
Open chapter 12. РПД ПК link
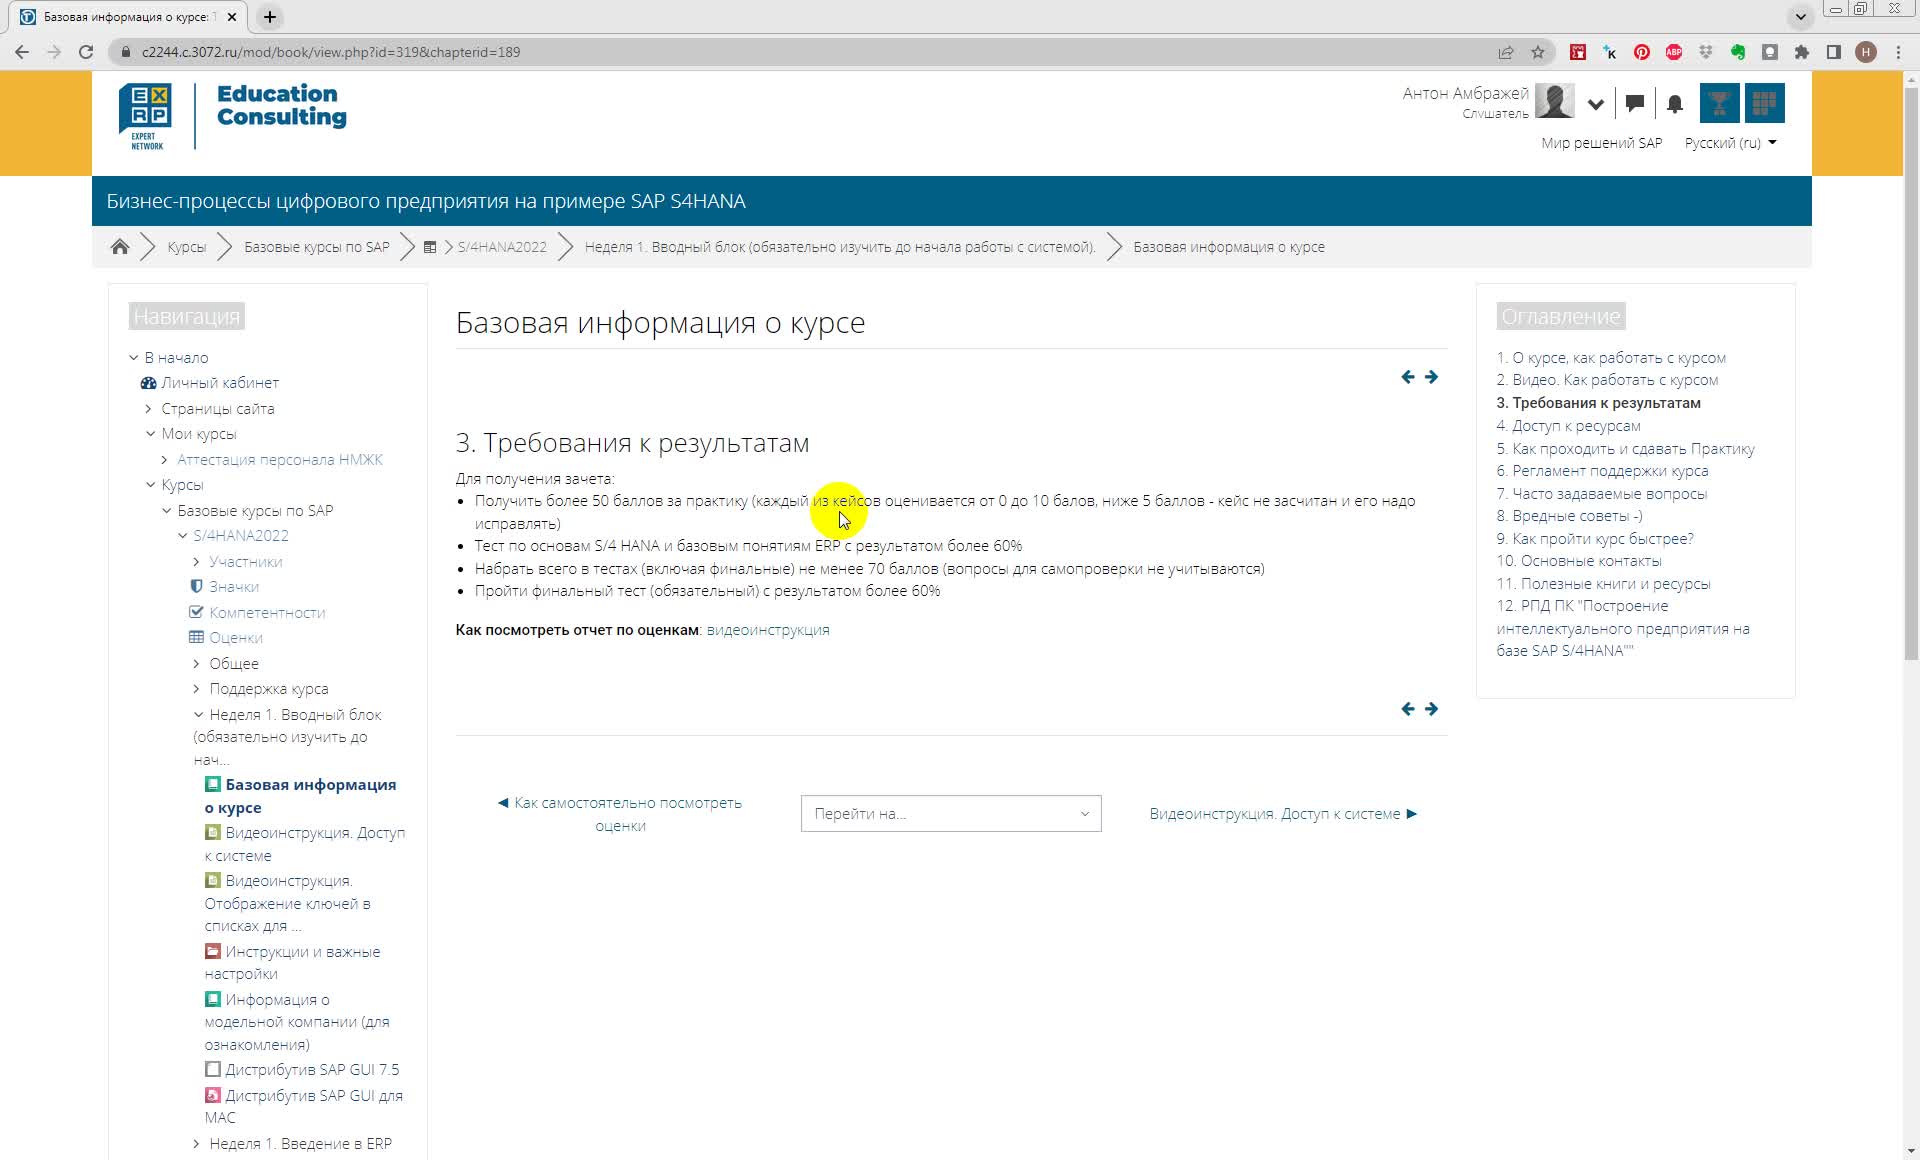click(1623, 628)
